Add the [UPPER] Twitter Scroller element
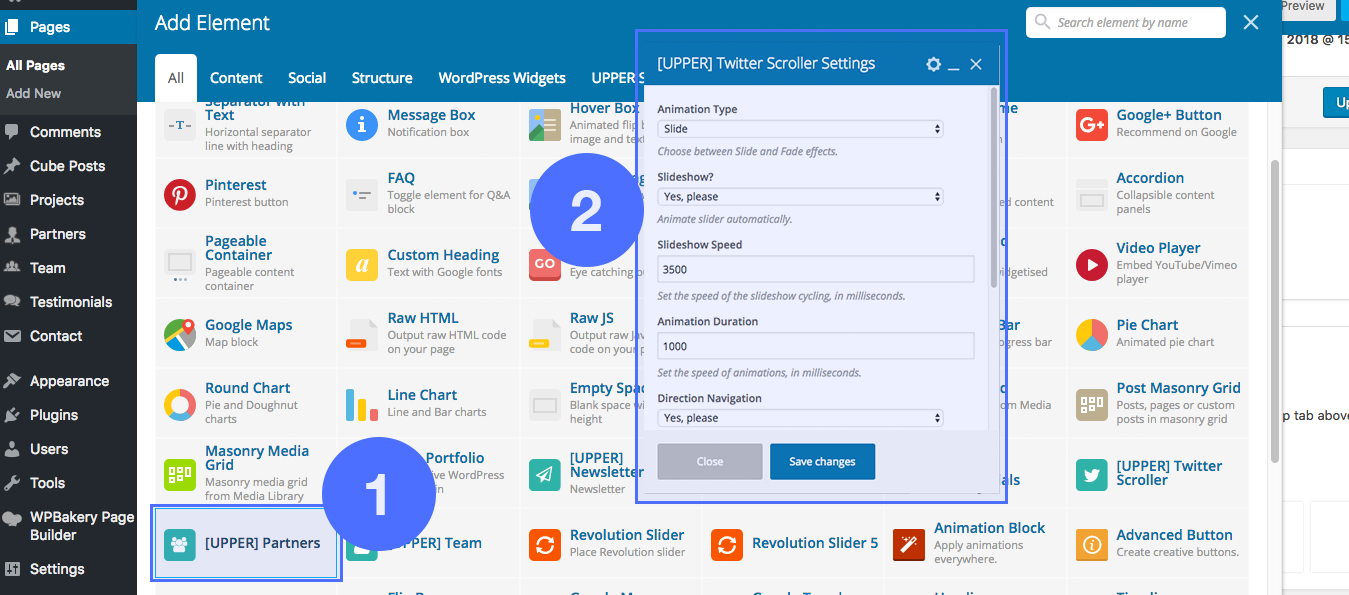The height and width of the screenshot is (595, 1349). 1168,473
